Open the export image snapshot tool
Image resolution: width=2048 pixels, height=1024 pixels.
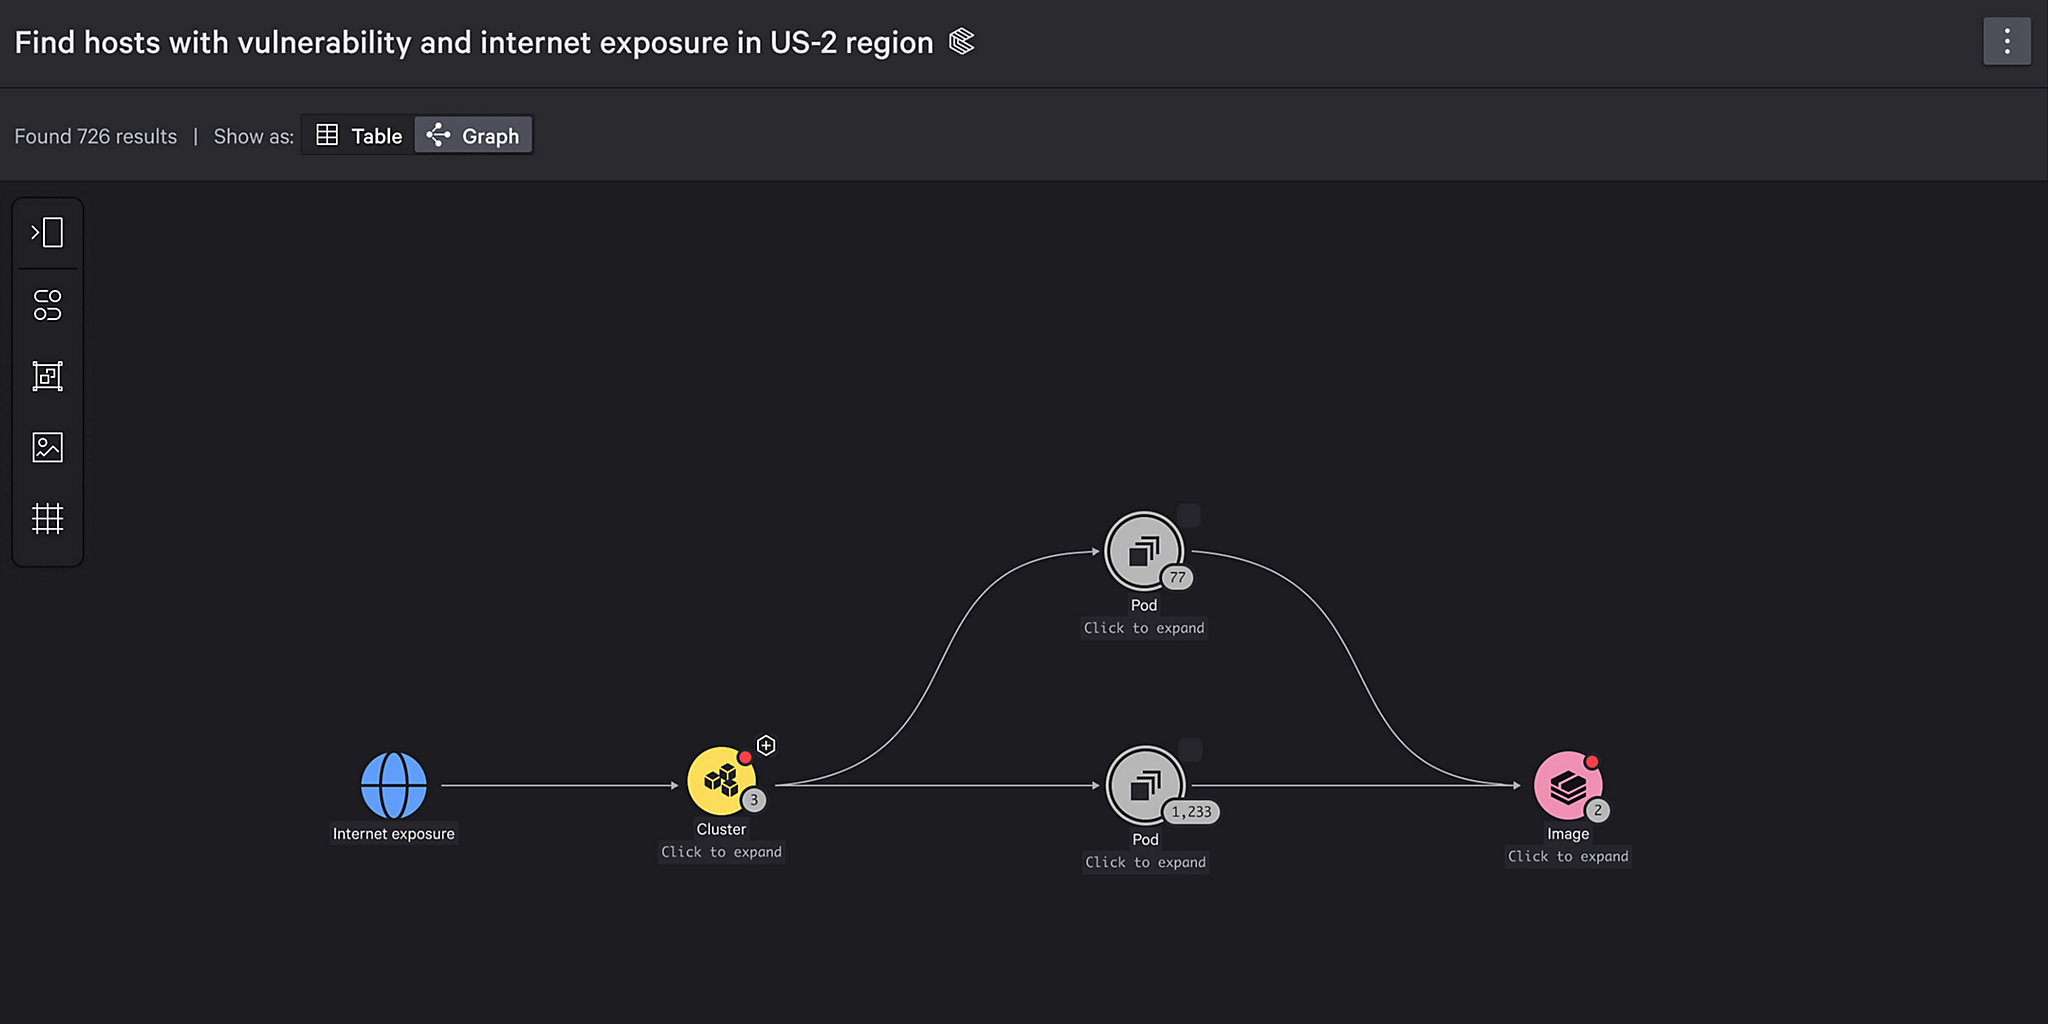click(x=47, y=448)
